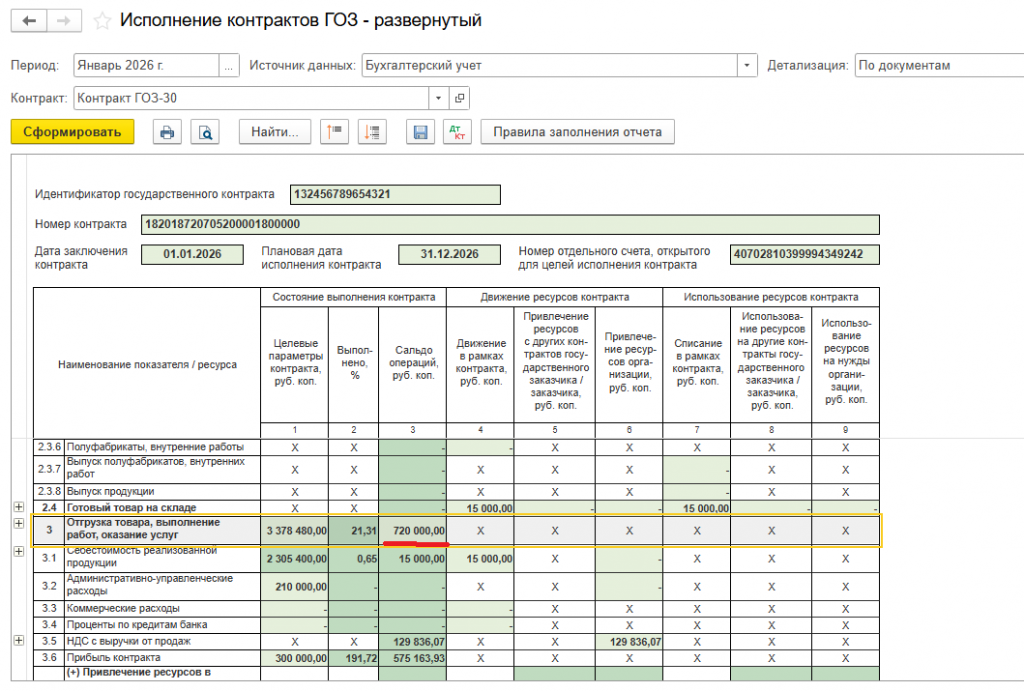Show Дт/Кт accounting entries icon
Image resolution: width=1024 pixels, height=691 pixels.
(x=457, y=132)
